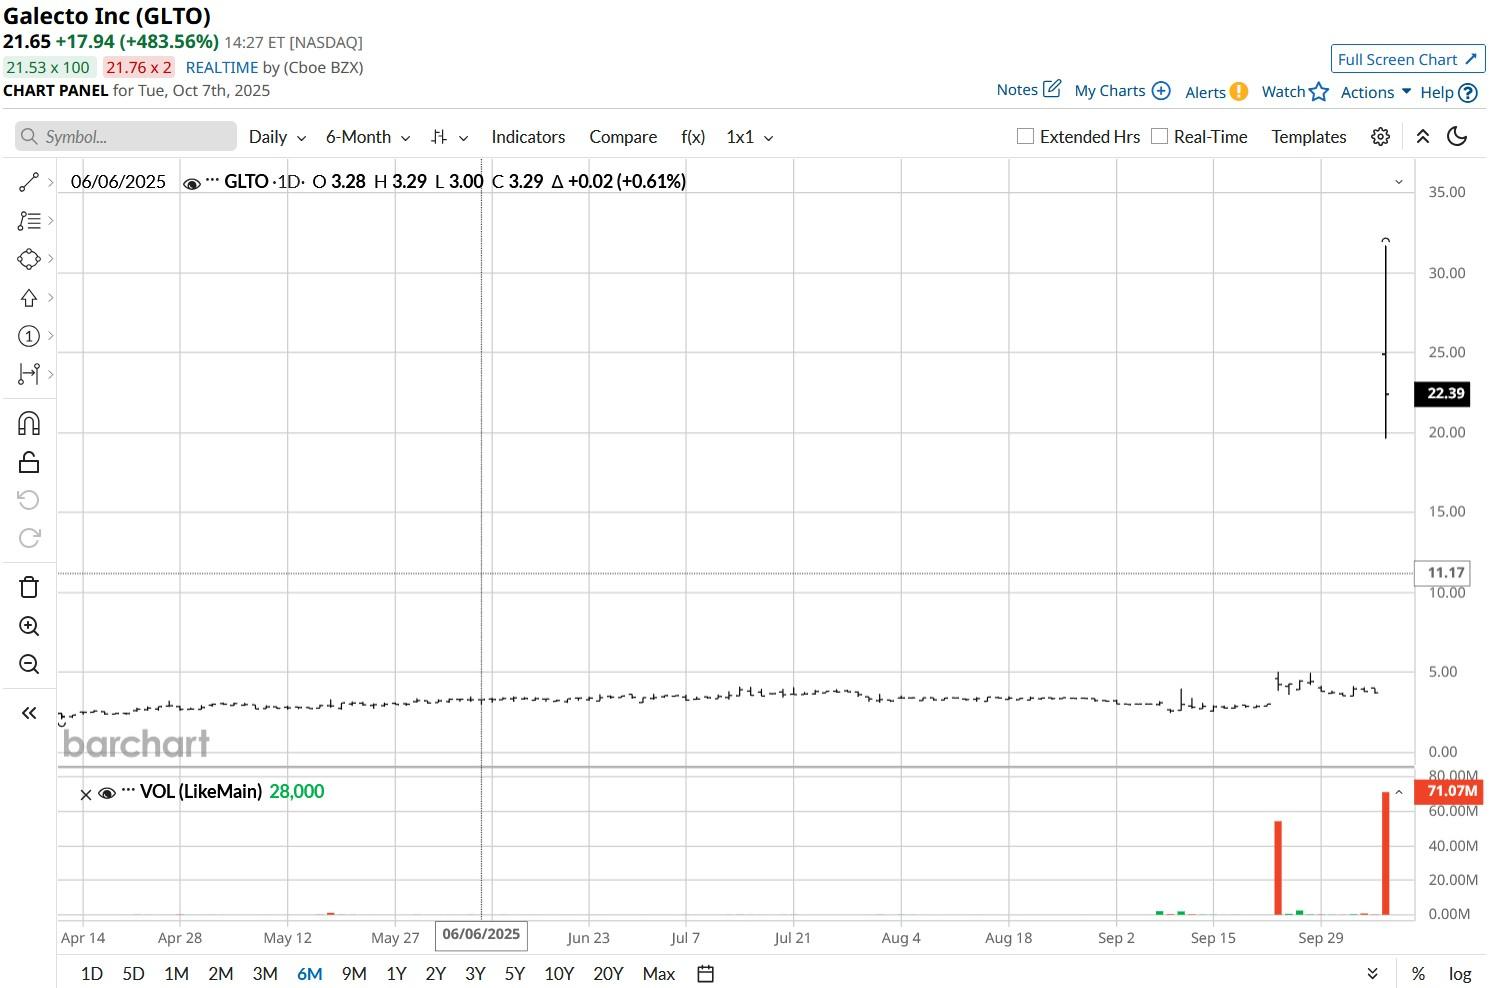Open VOL indicator options menu
The height and width of the screenshot is (988, 1491).
click(127, 791)
